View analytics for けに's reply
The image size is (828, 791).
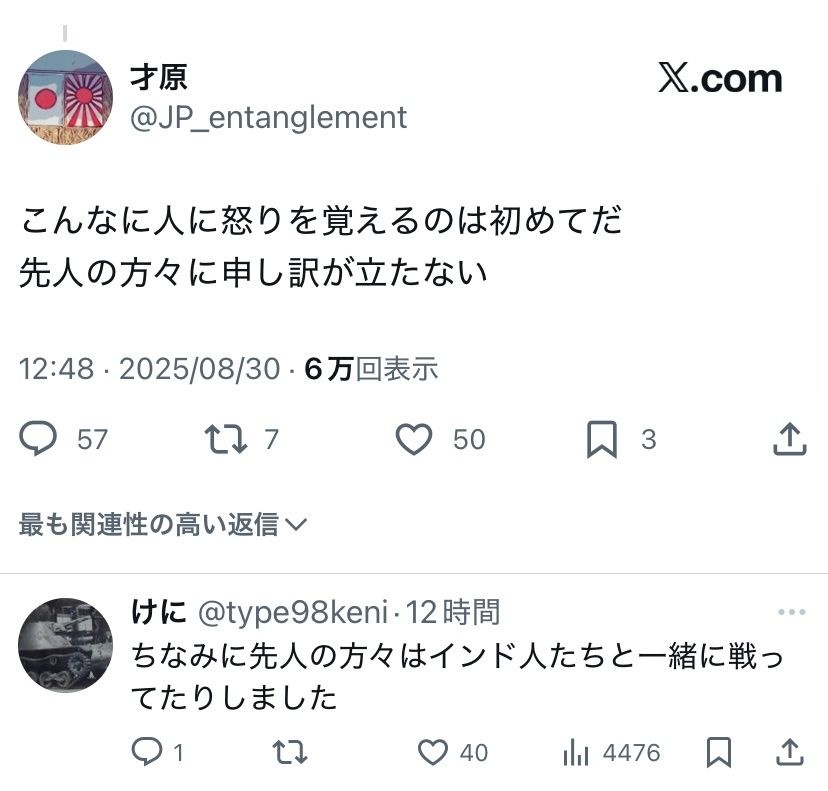575,752
